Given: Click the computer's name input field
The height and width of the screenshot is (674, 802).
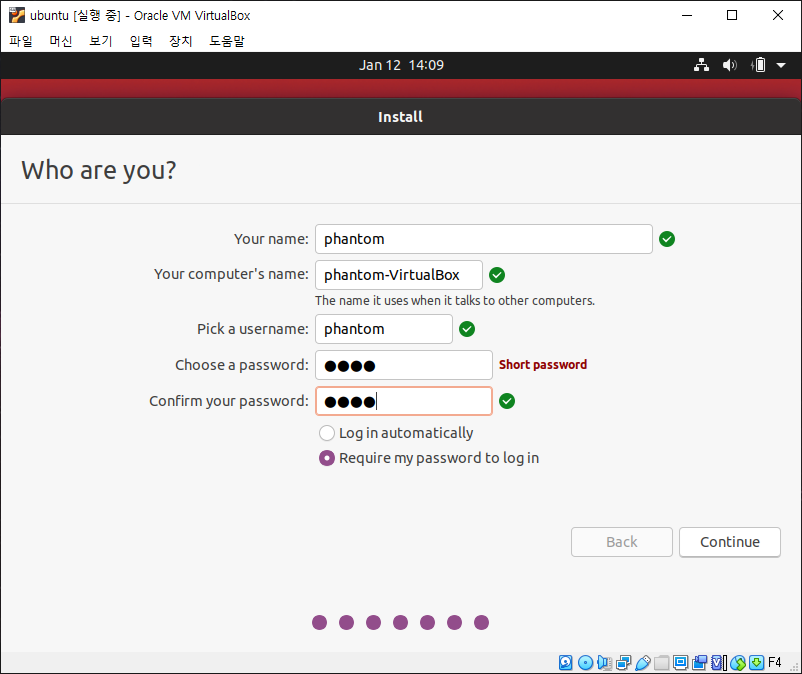Looking at the screenshot, I should [399, 275].
